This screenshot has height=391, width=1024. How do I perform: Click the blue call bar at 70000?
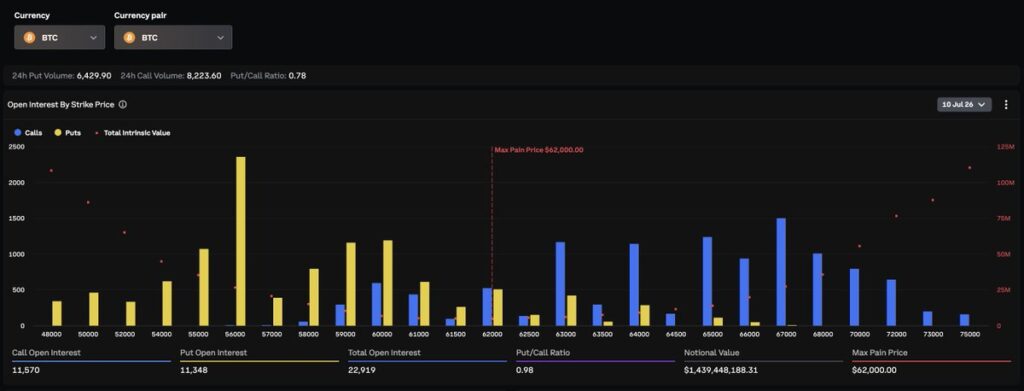(x=854, y=297)
